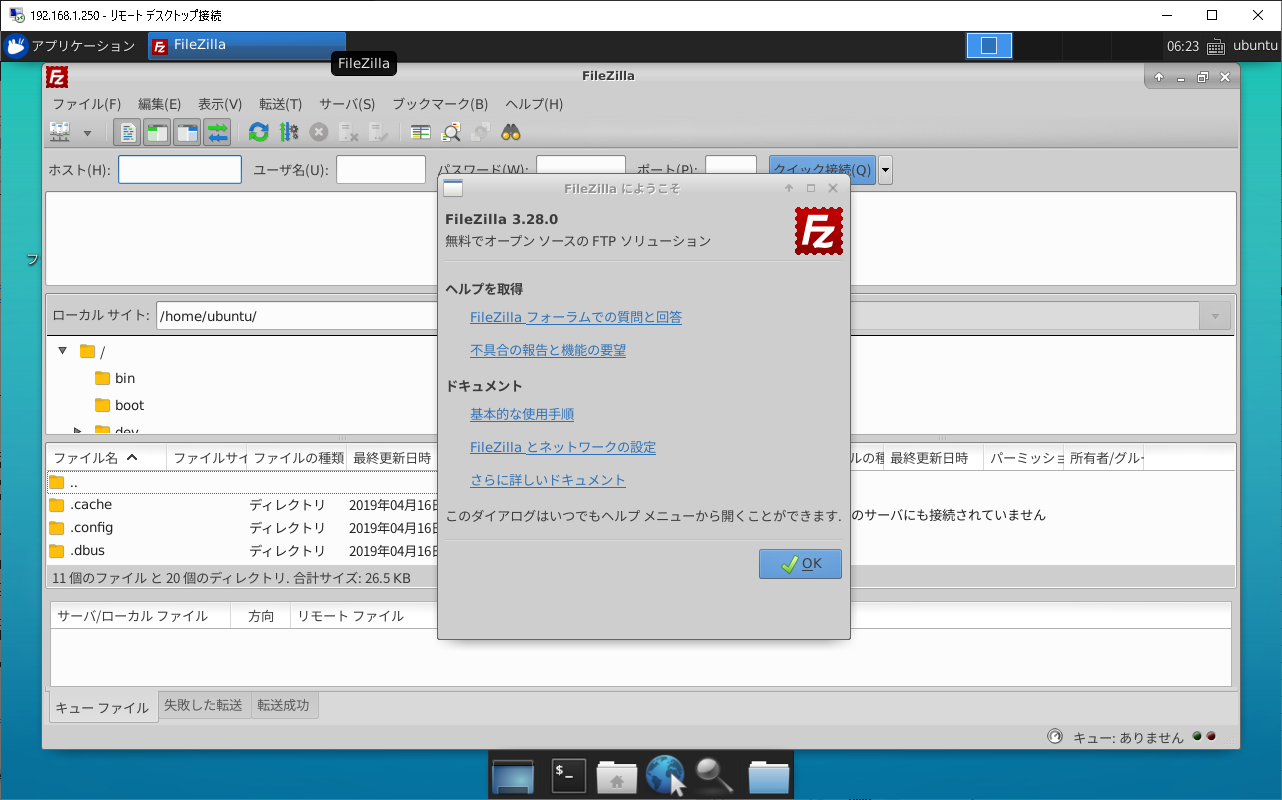The width and height of the screenshot is (1282, 800).
Task: Search for files with the binoculars icon
Action: pos(511,132)
